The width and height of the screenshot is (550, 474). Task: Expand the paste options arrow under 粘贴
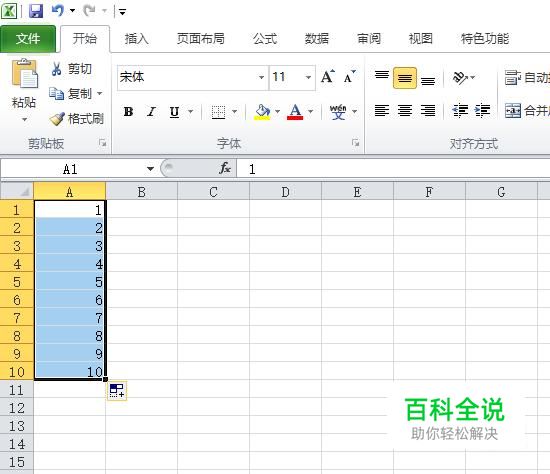(24, 120)
